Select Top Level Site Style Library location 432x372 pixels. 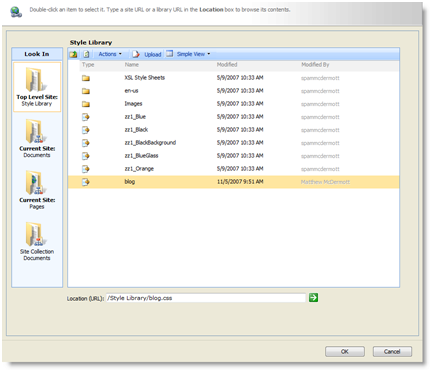[x=37, y=87]
